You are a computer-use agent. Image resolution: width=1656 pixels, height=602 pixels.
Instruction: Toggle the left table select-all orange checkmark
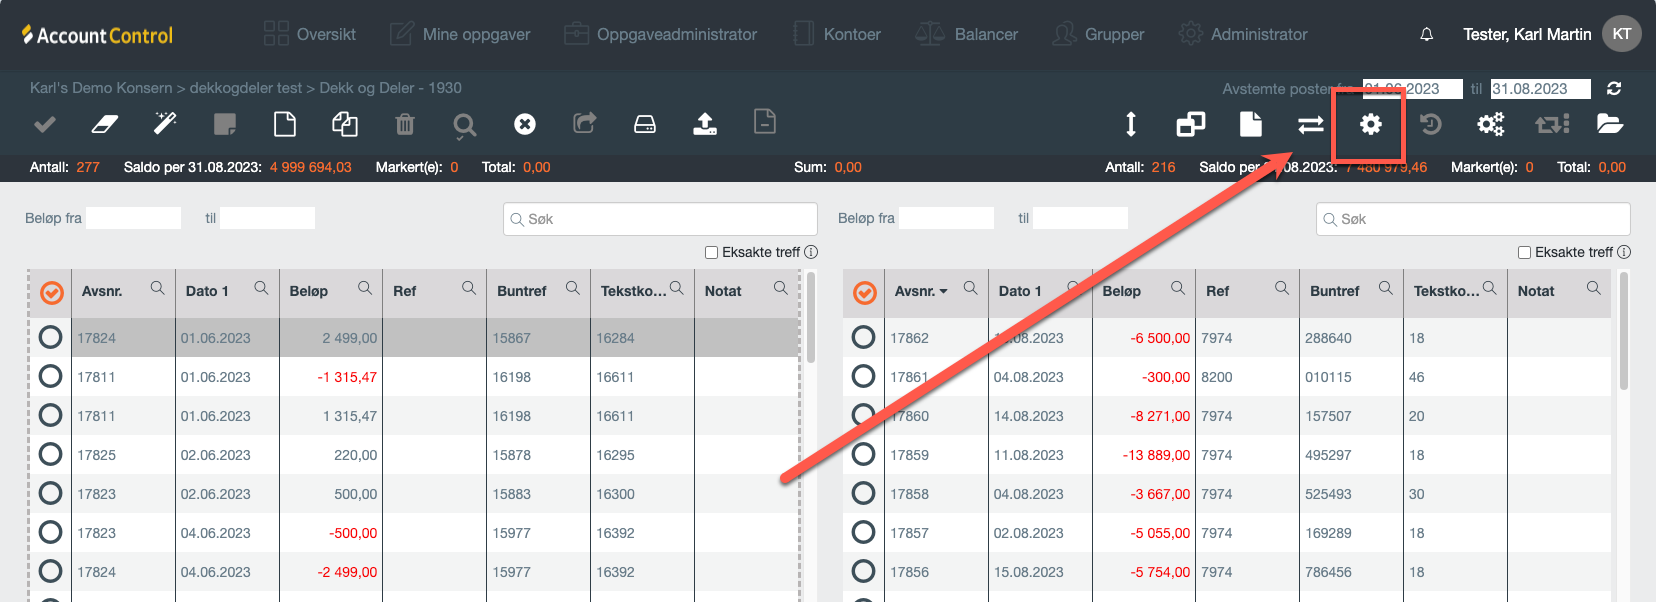[x=52, y=292]
